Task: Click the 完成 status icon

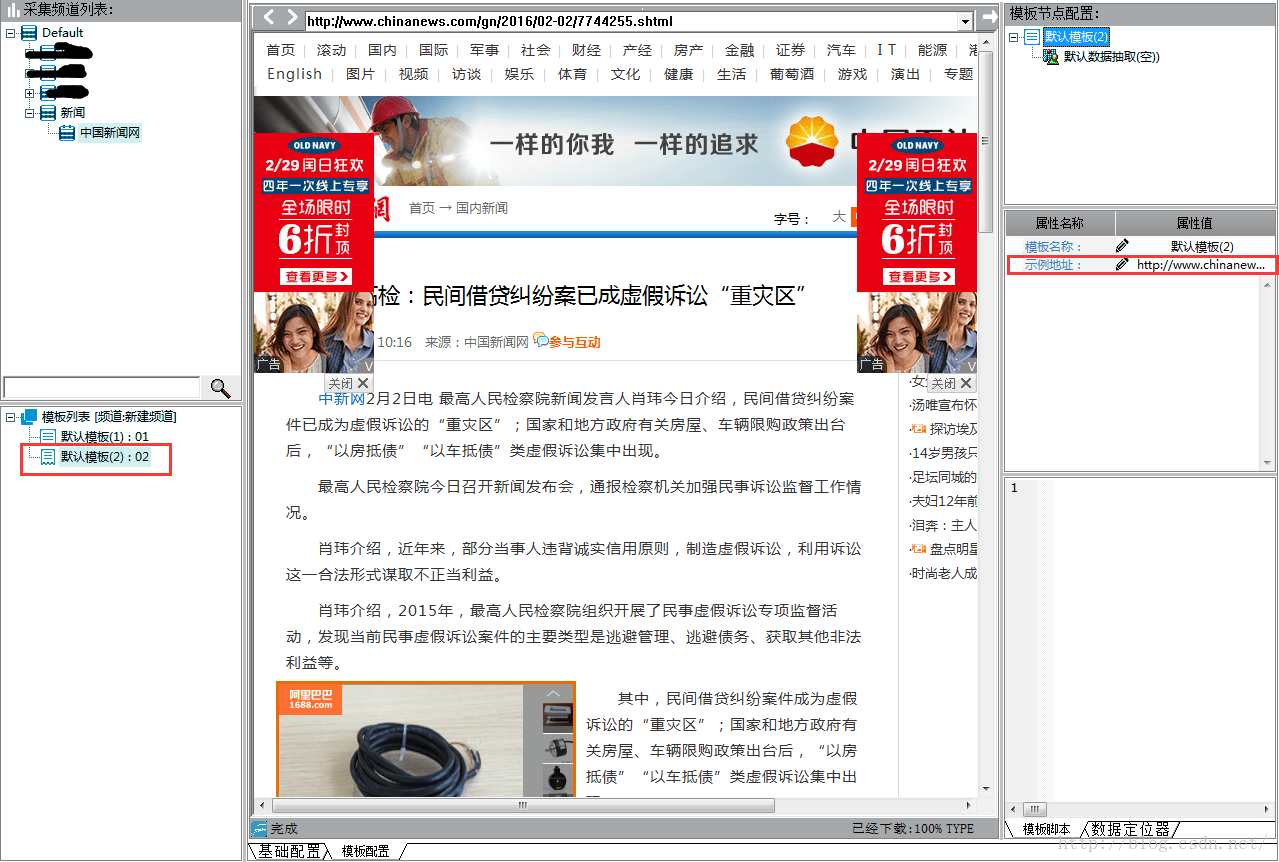Action: click(260, 829)
